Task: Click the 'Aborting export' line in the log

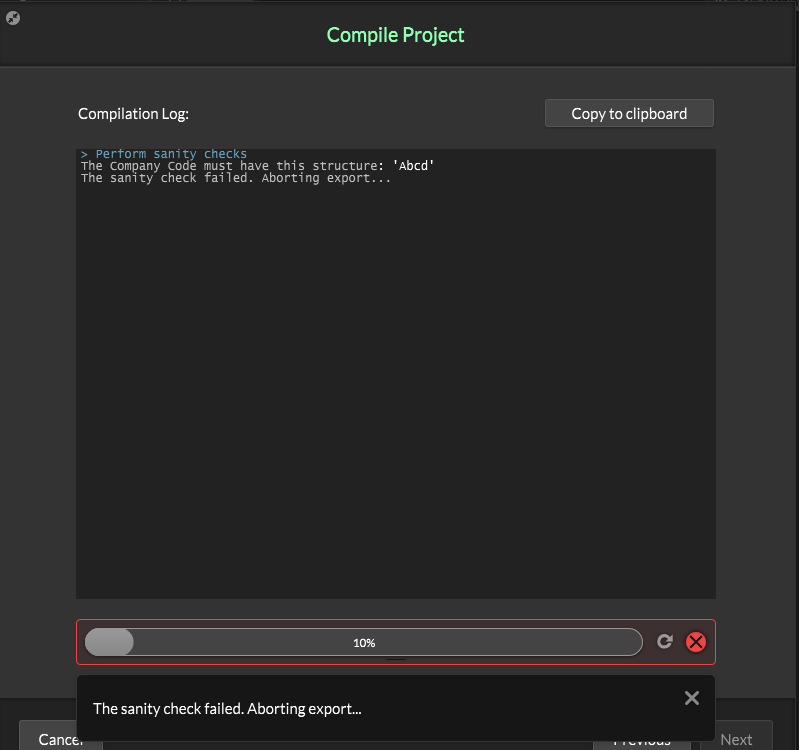Action: 235,178
